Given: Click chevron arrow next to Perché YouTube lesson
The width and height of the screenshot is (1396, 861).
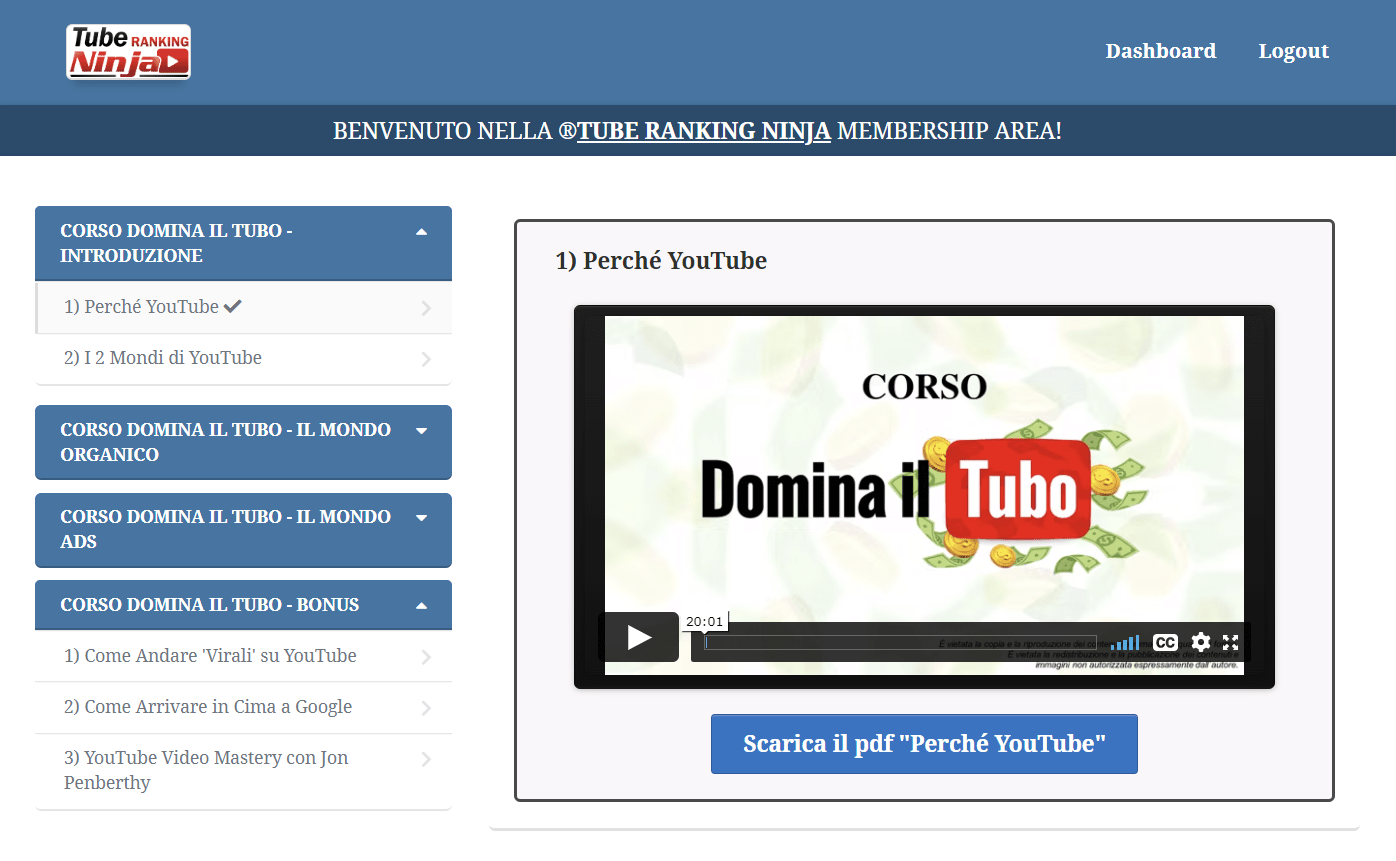Looking at the screenshot, I should click(x=426, y=308).
